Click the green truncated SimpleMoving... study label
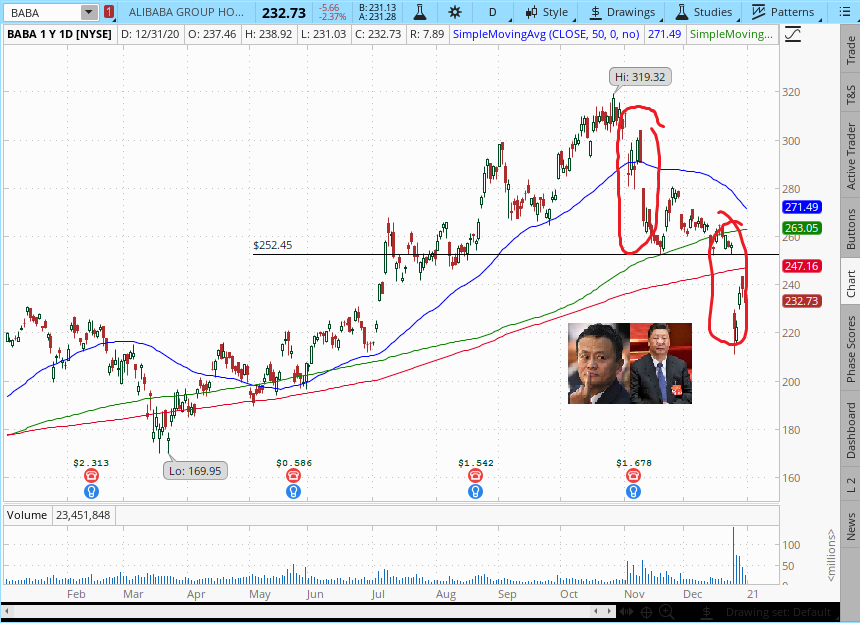Viewport: 860px width, 628px height. coord(731,35)
